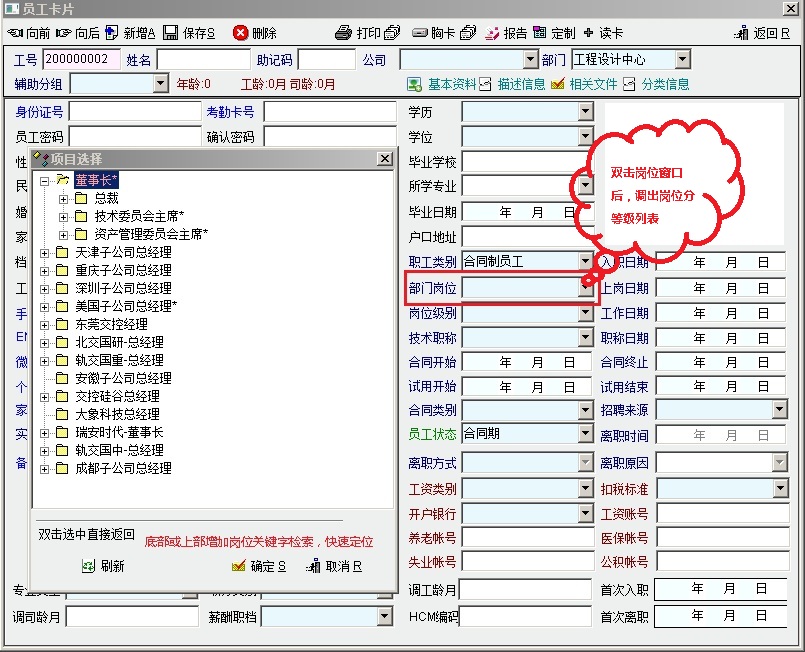Click the 返回 return icon at top right

[x=741, y=33]
